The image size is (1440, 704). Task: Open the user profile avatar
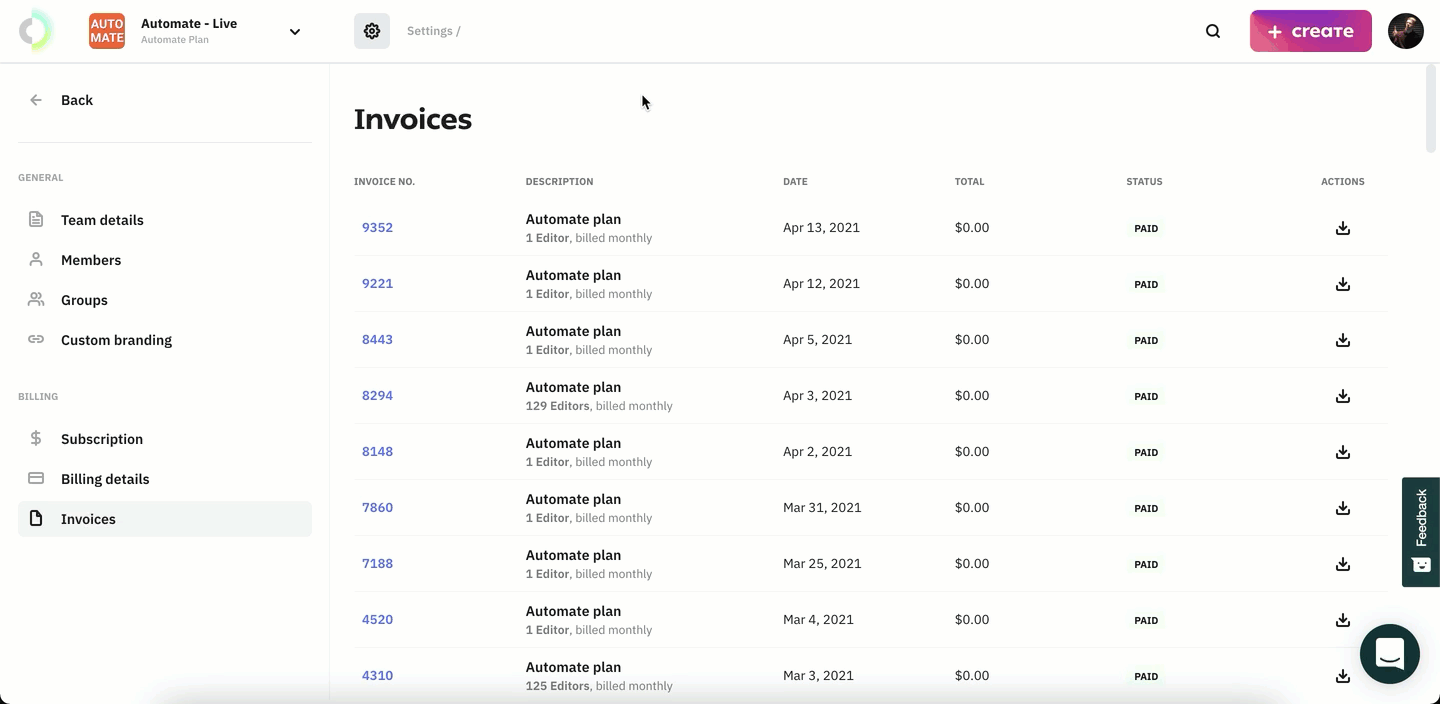coord(1406,31)
